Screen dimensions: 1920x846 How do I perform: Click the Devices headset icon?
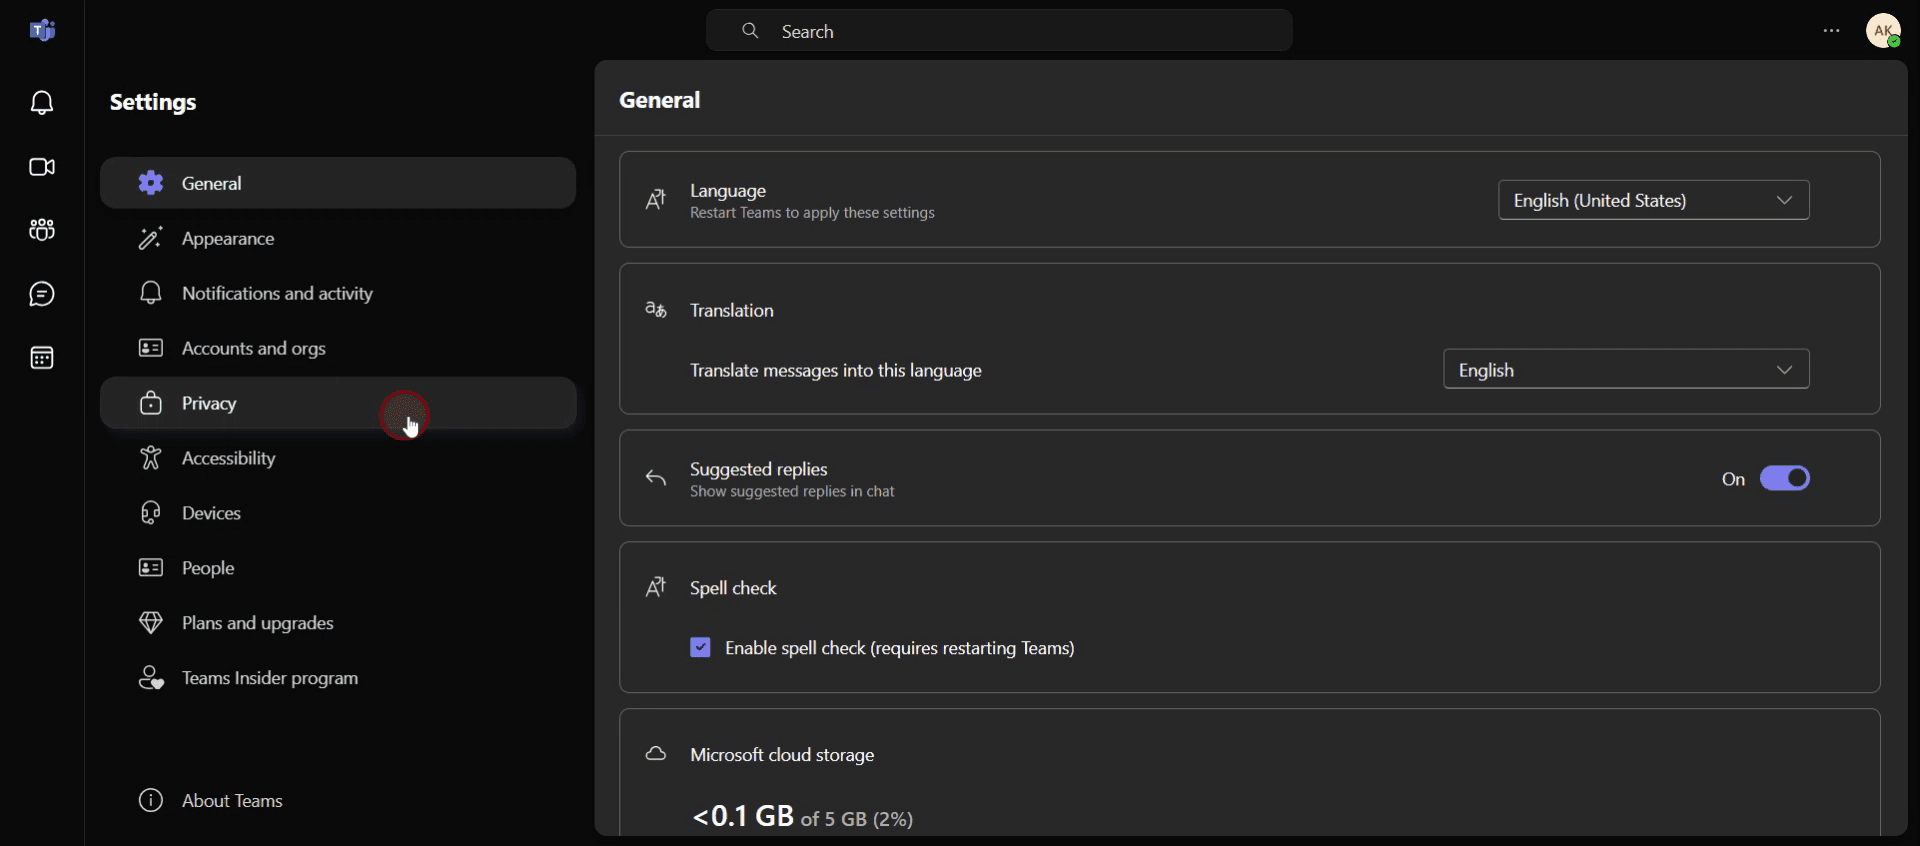[x=151, y=513]
